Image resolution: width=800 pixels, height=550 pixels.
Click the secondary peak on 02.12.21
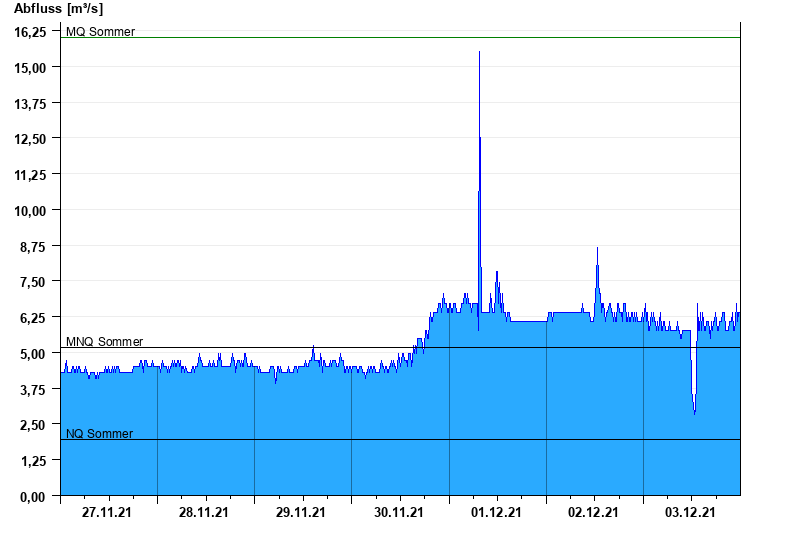coord(597,249)
